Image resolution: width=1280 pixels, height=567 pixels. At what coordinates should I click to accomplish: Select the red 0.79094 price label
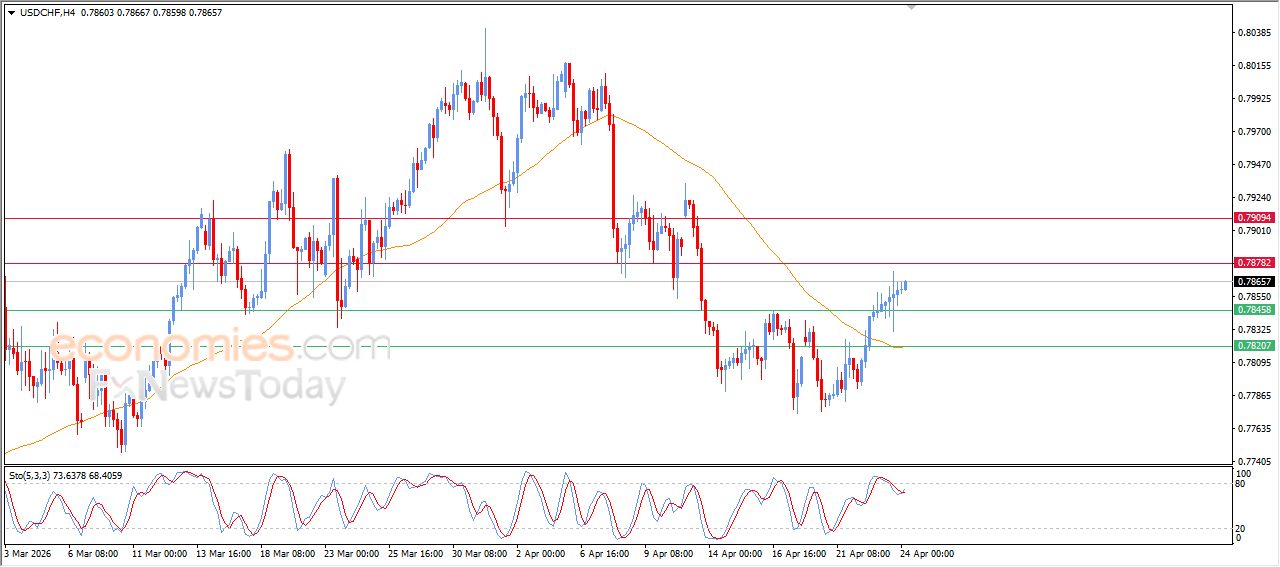point(1254,218)
